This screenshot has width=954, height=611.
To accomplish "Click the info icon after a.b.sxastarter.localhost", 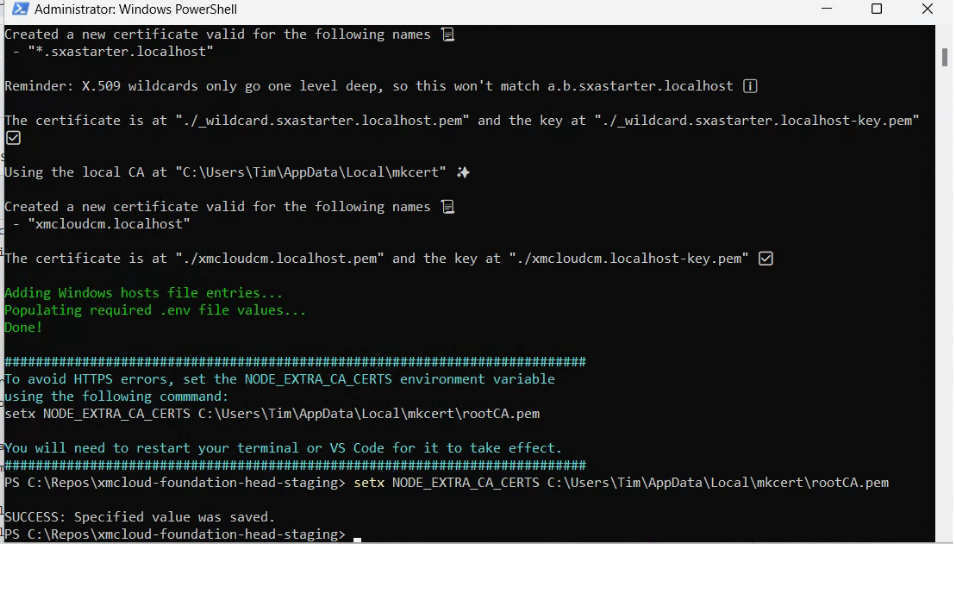I will [x=750, y=86].
